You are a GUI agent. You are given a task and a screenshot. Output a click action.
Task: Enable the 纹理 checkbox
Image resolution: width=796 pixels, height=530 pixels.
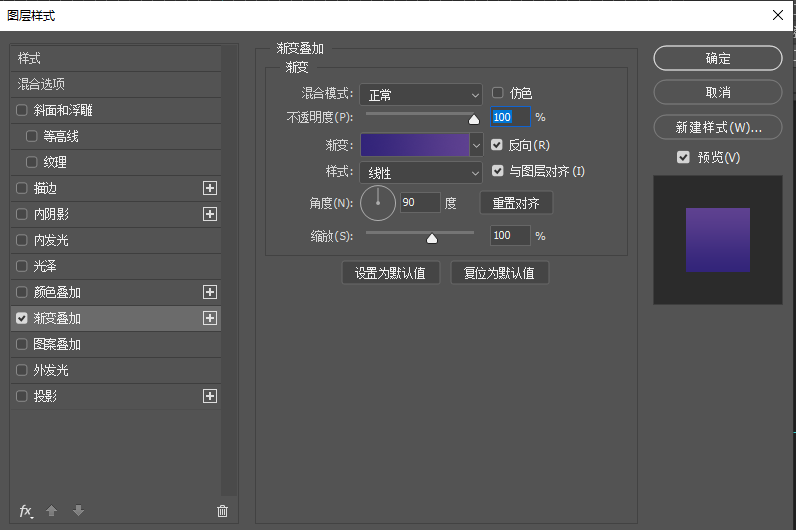(x=31, y=162)
